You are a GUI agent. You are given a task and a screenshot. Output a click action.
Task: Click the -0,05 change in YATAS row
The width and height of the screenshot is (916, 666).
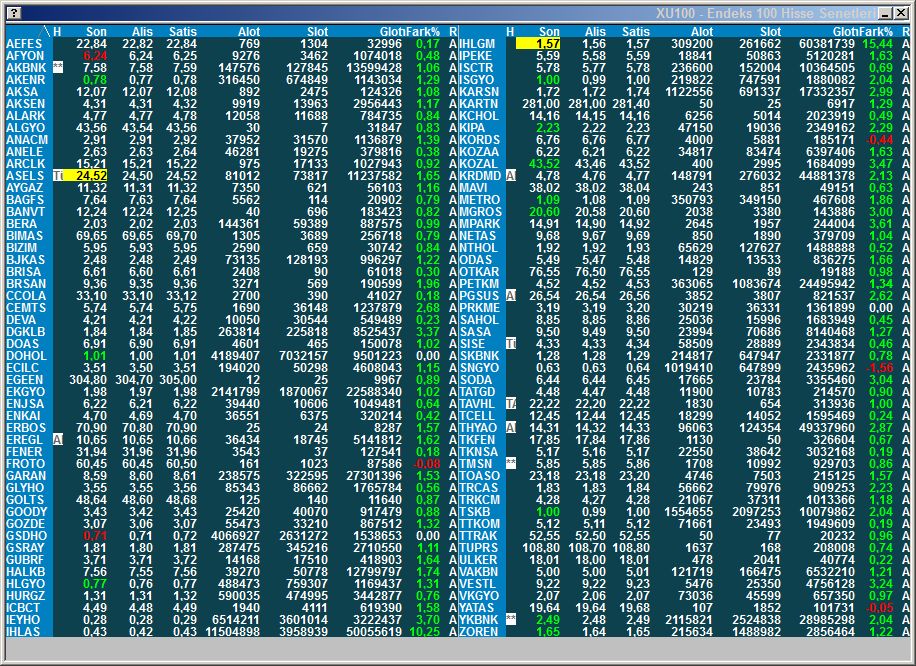pos(879,608)
